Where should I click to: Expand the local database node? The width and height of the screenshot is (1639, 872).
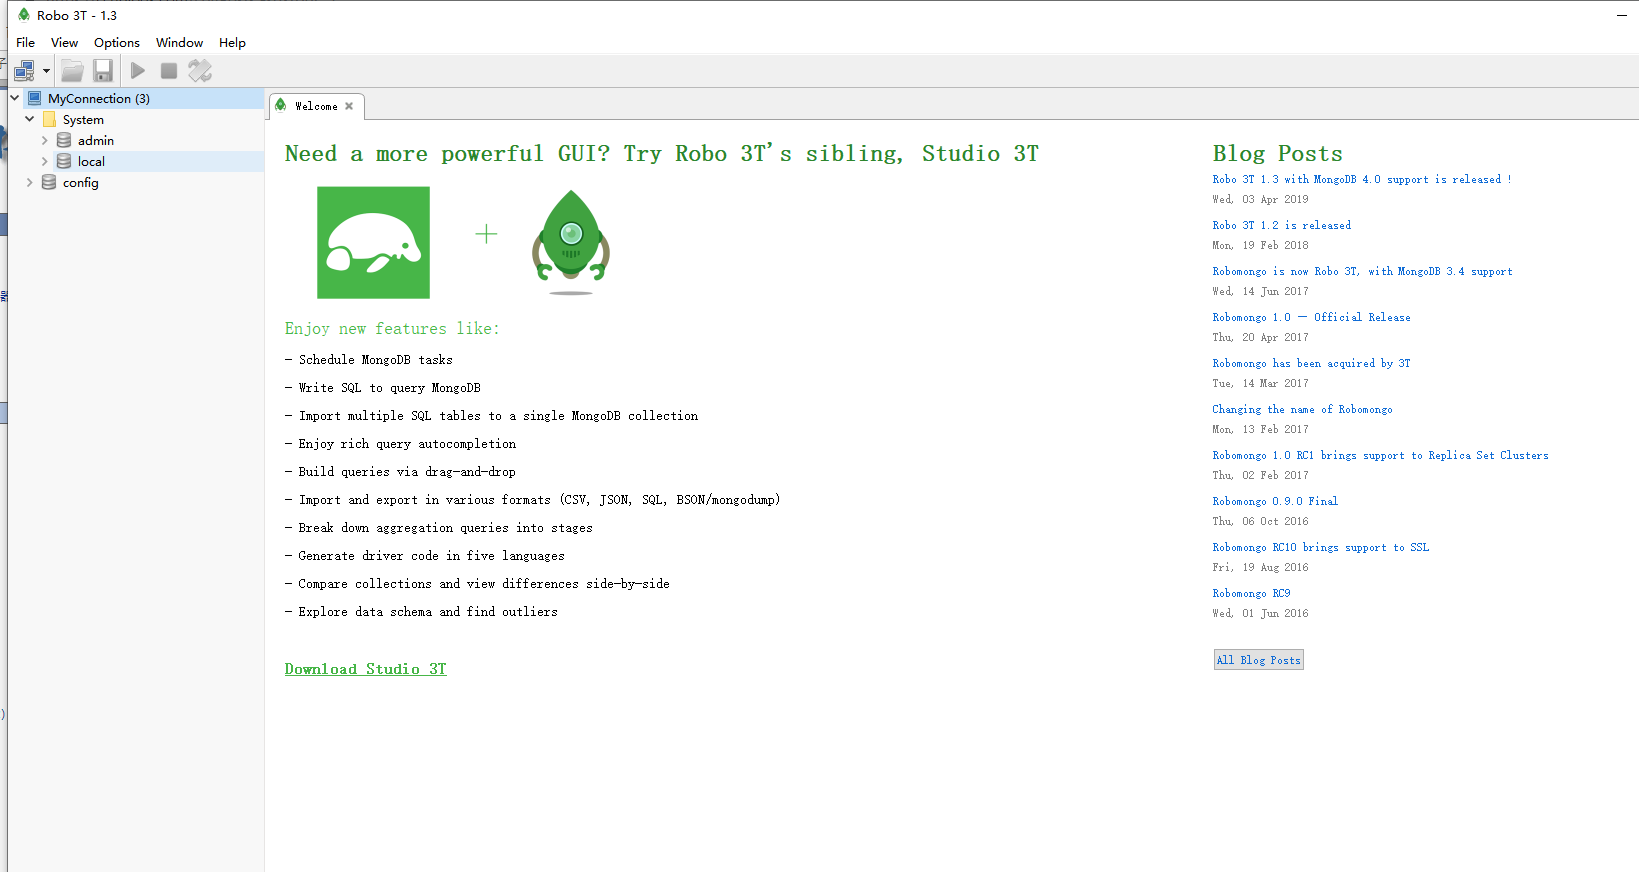44,161
